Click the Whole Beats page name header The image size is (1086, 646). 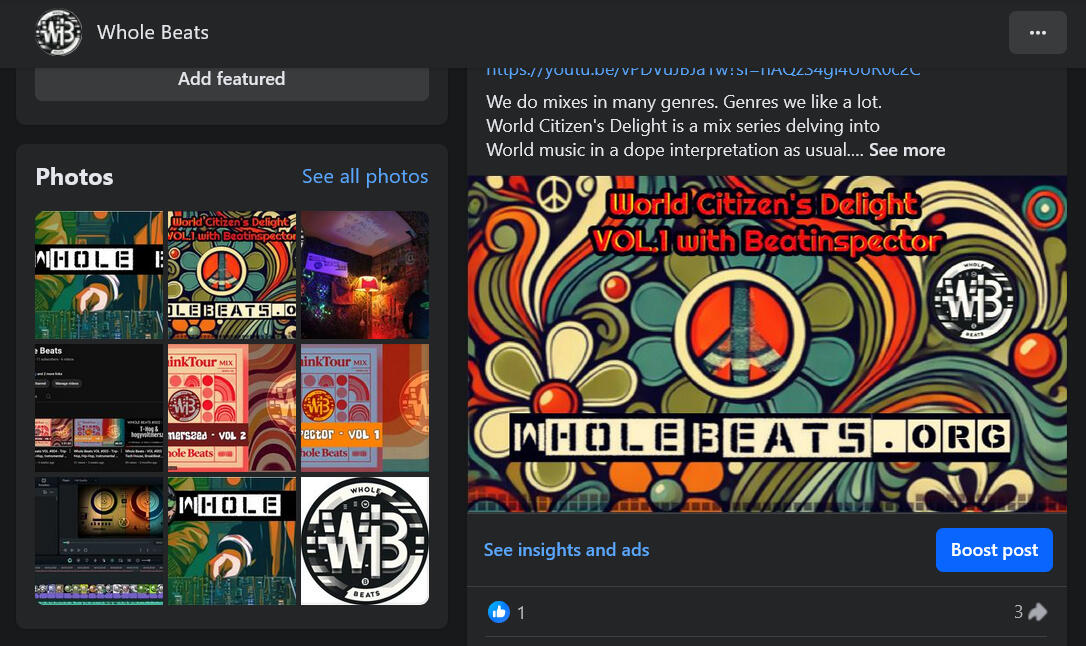(x=153, y=32)
